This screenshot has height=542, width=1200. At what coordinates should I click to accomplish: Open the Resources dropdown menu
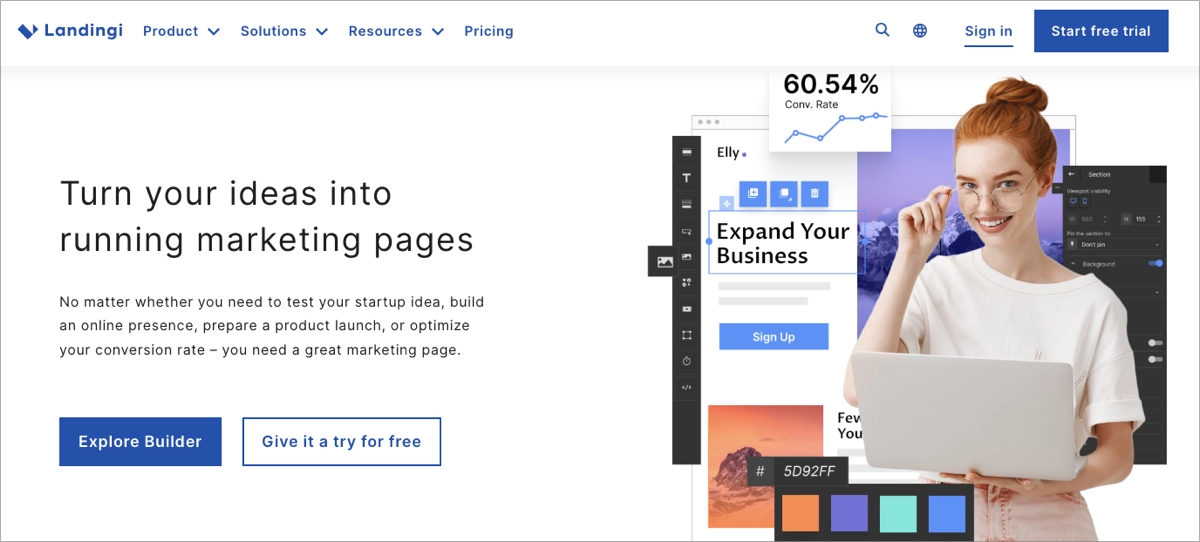(x=396, y=31)
